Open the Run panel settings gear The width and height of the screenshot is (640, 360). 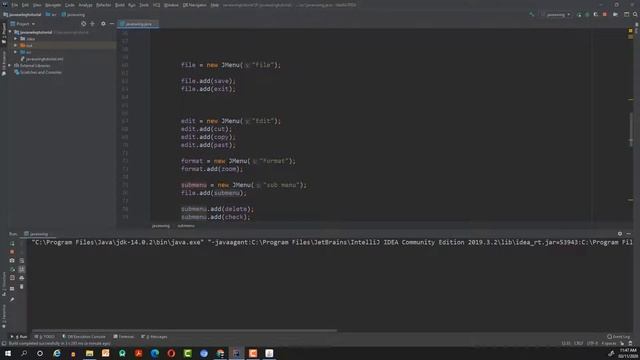pos(620,234)
